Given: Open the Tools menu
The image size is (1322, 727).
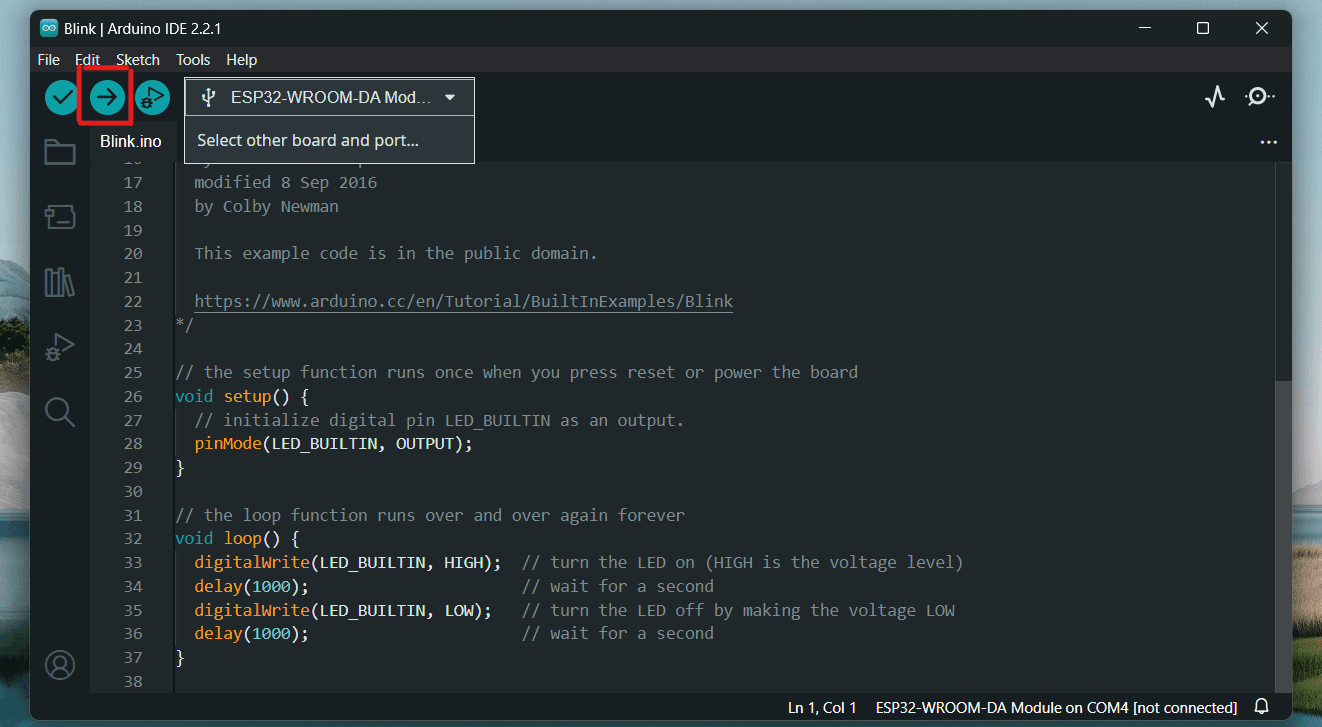Looking at the screenshot, I should coord(193,59).
